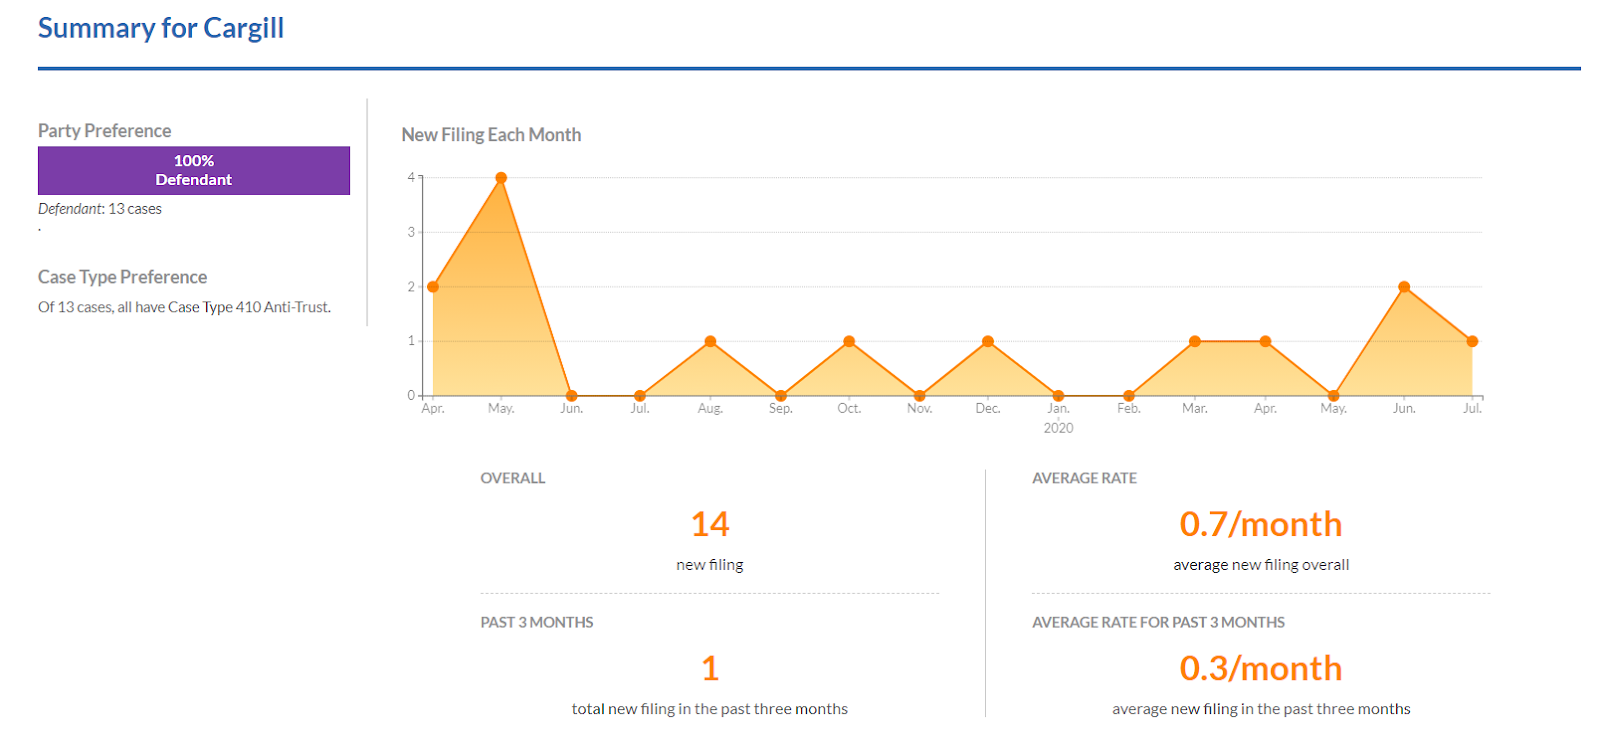1600x748 pixels.
Task: Click the 'PAST 3 MONTHS' section label
Action: 537,622
